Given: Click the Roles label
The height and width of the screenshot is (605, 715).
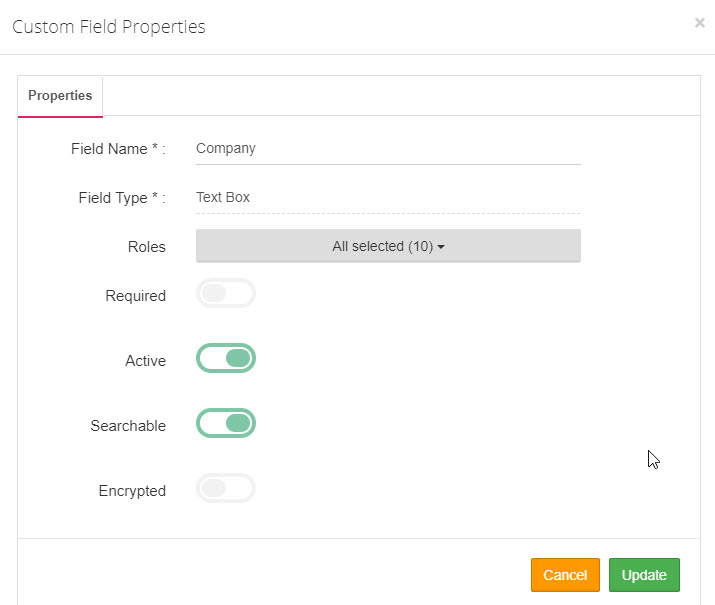Looking at the screenshot, I should tap(146, 247).
